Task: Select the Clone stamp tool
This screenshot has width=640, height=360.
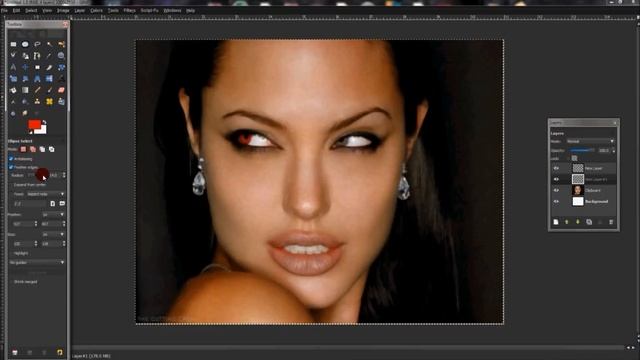Action: (x=37, y=101)
